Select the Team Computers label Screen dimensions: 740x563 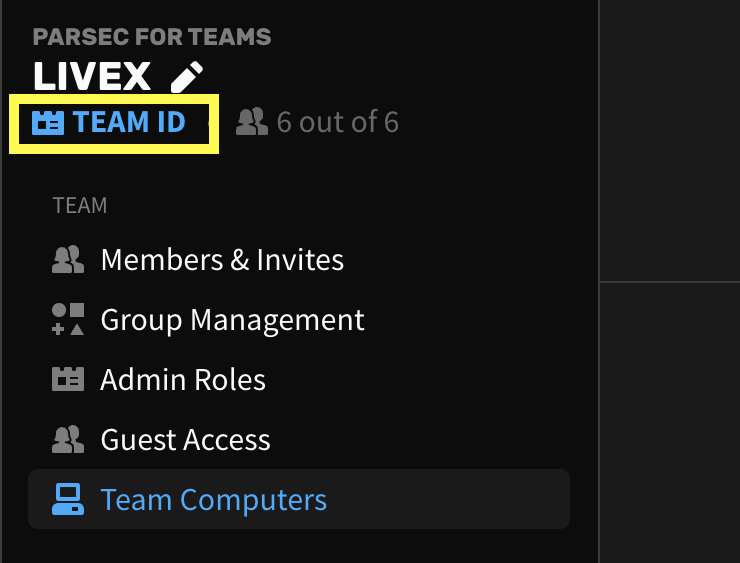pyautogui.click(x=213, y=499)
